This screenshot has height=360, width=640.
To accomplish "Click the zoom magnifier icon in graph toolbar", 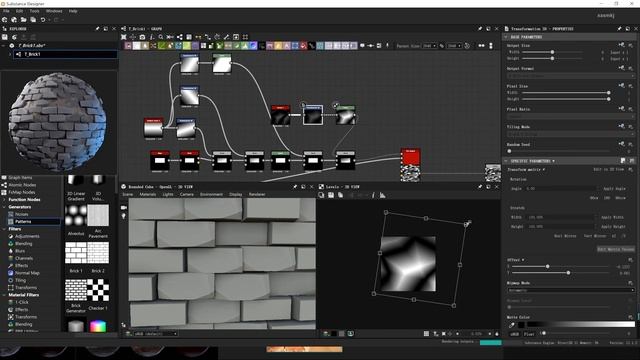I will coord(161,37).
